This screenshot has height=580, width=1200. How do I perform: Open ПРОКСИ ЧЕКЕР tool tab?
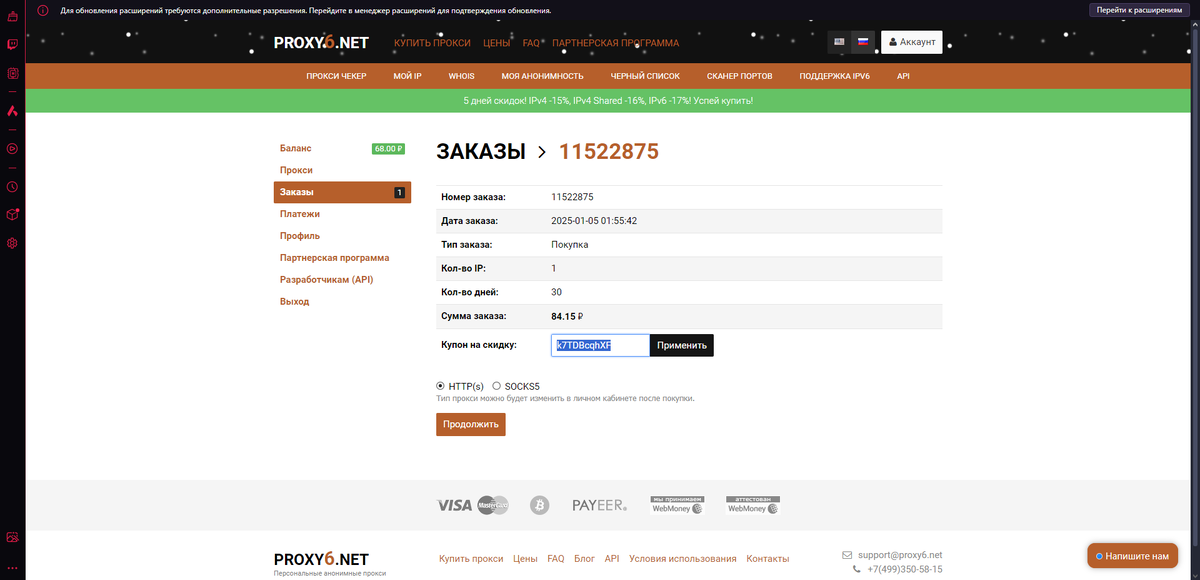[336, 76]
